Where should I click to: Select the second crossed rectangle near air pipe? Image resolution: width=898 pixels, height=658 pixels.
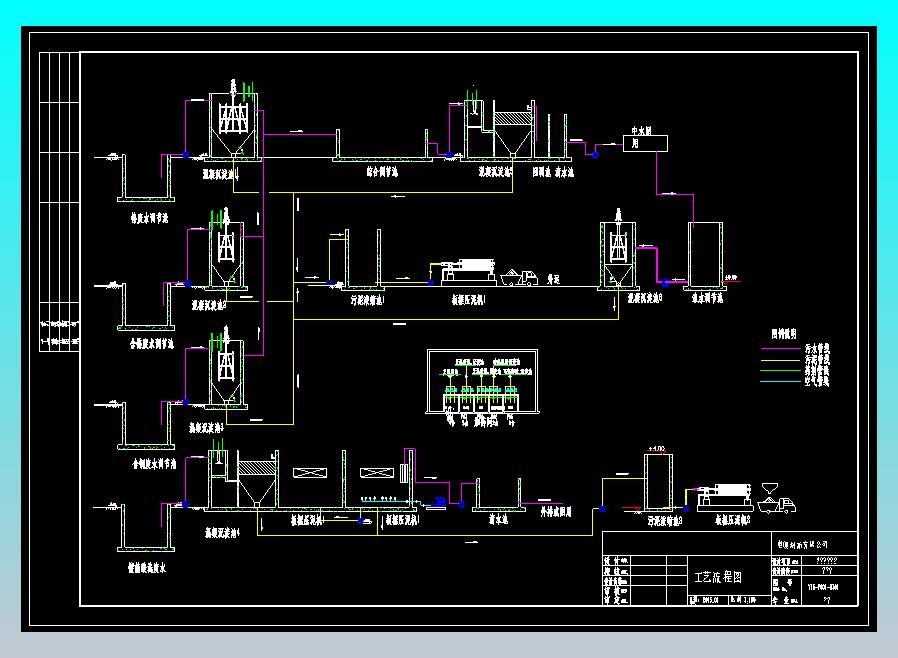(377, 473)
